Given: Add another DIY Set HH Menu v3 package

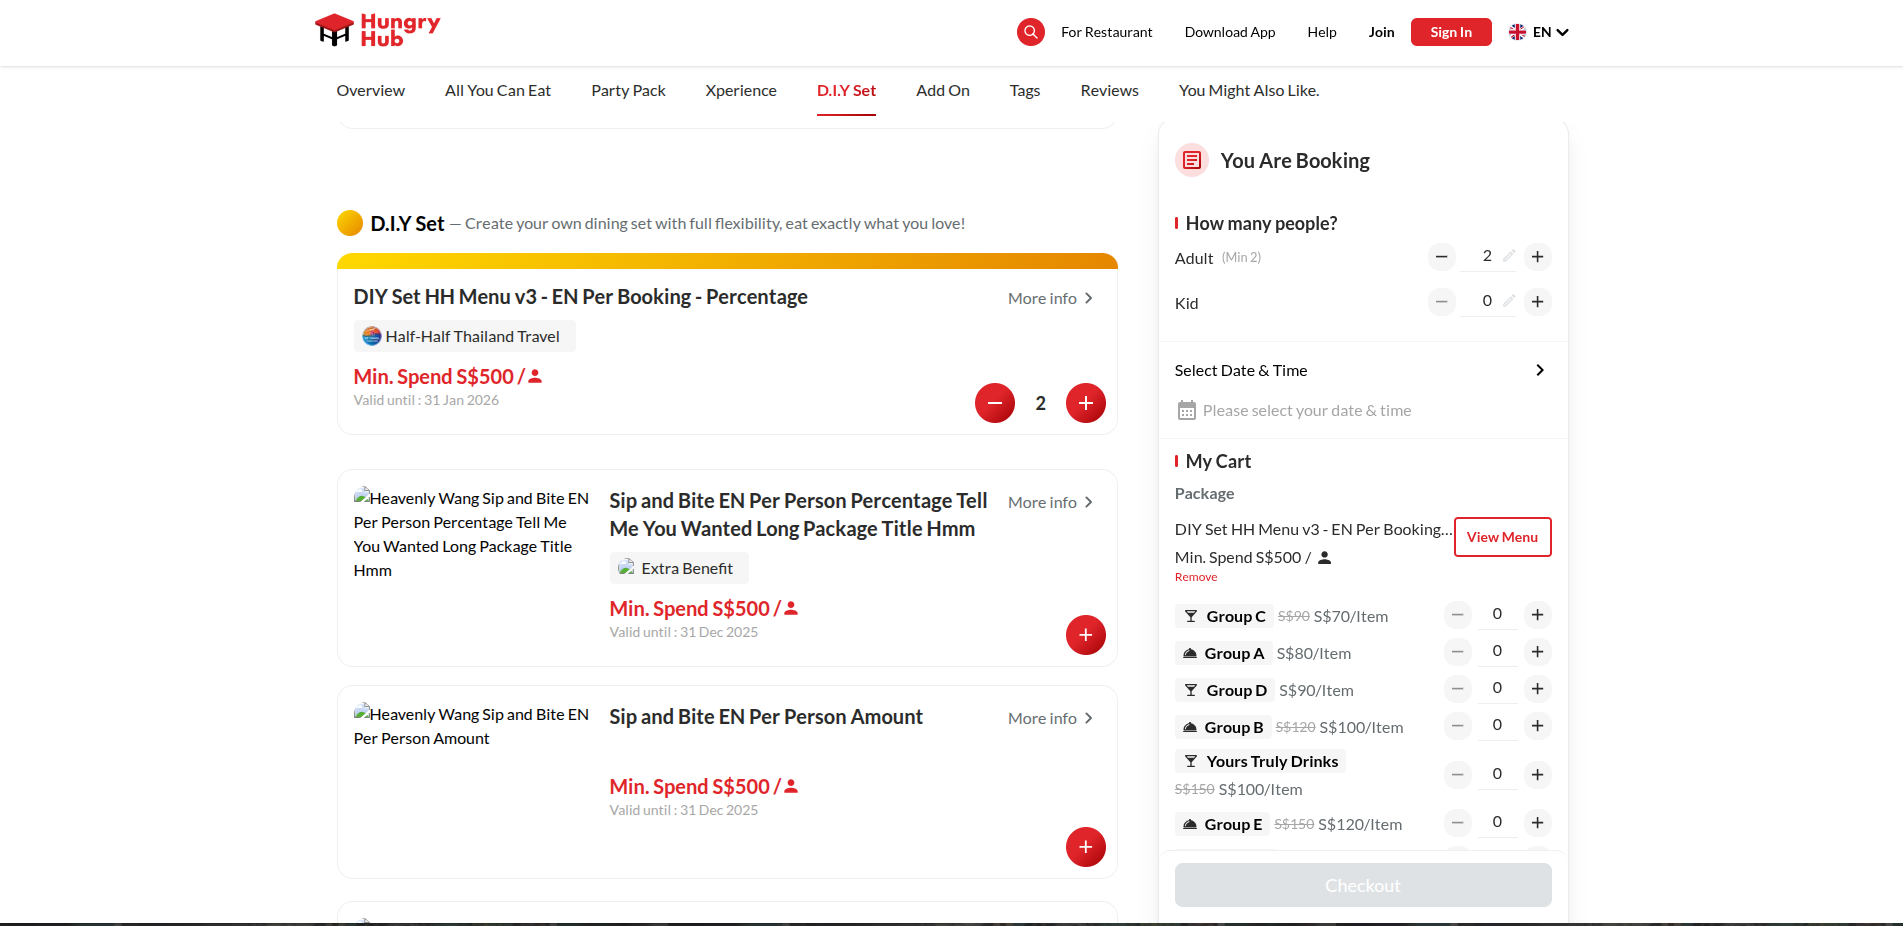Looking at the screenshot, I should coord(1085,403).
